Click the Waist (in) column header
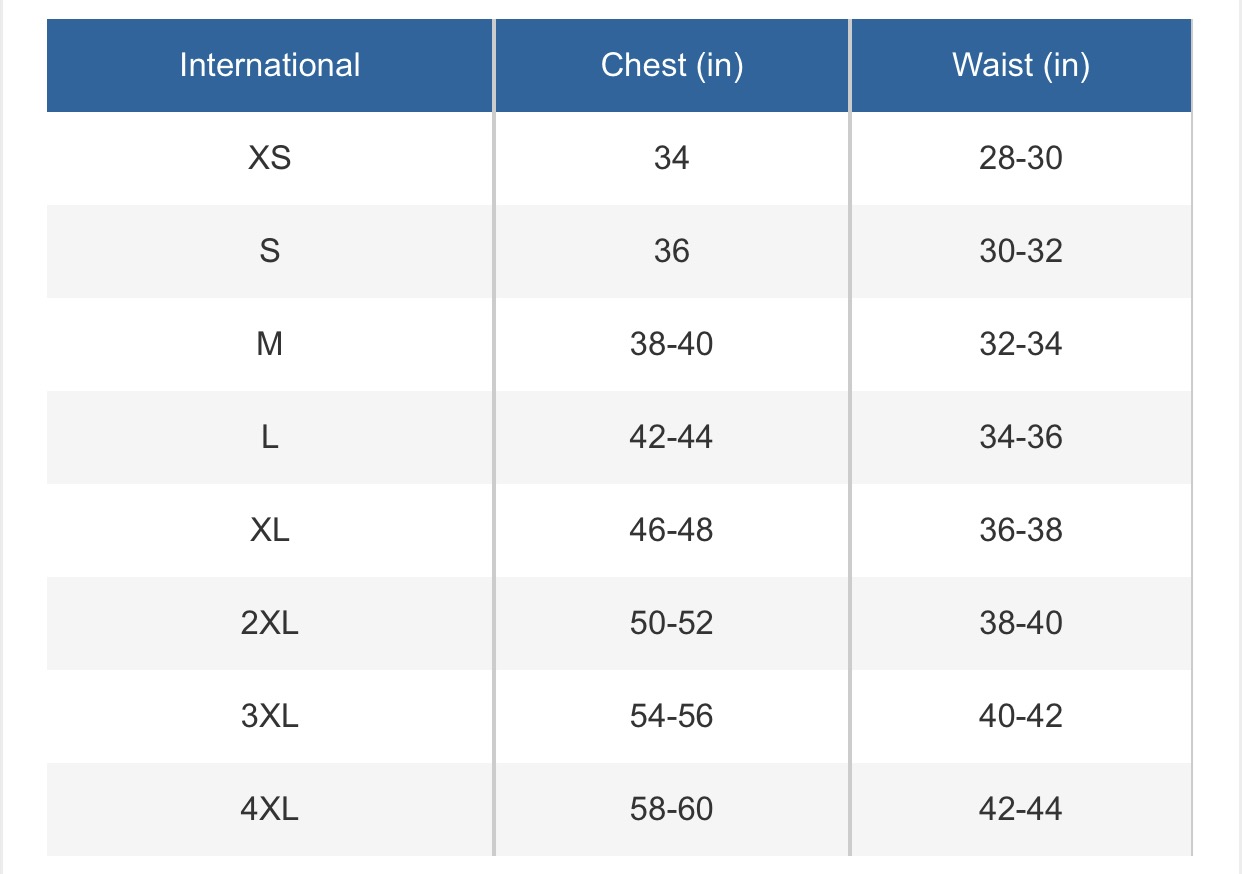The width and height of the screenshot is (1242, 874). tap(1021, 66)
